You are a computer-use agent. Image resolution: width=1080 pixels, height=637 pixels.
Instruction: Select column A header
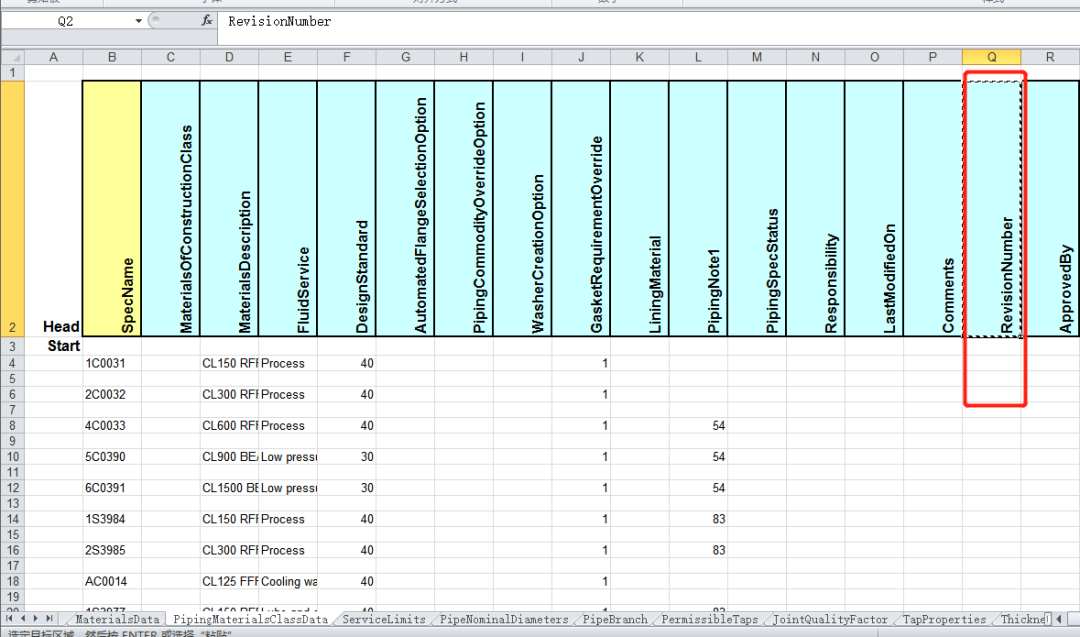point(54,57)
